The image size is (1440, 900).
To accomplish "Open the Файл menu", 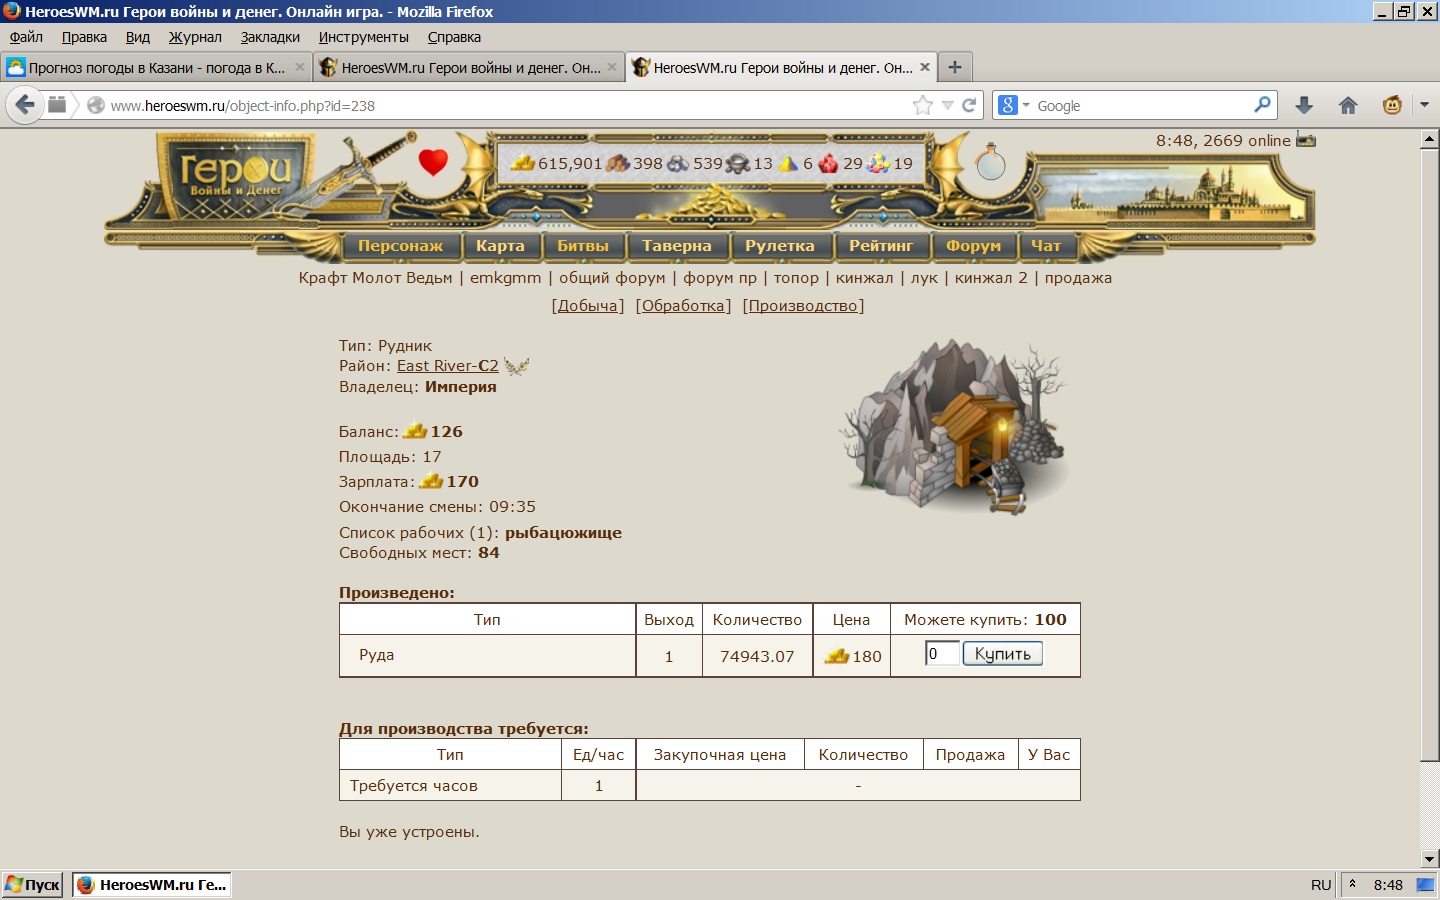I will (26, 37).
